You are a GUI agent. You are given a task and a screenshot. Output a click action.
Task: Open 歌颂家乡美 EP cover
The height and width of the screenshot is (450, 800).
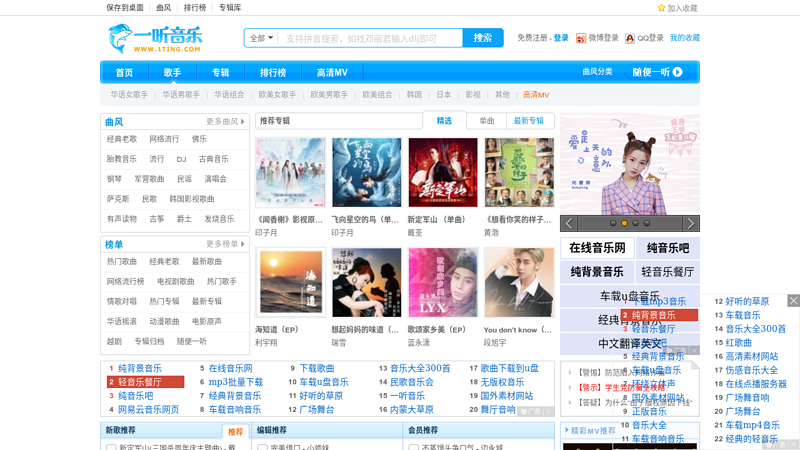(443, 283)
